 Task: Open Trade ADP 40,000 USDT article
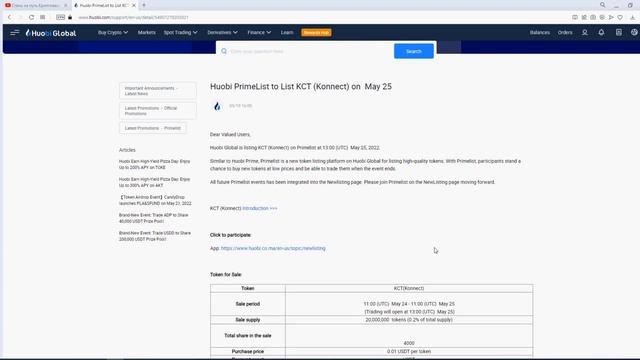click(x=153, y=218)
